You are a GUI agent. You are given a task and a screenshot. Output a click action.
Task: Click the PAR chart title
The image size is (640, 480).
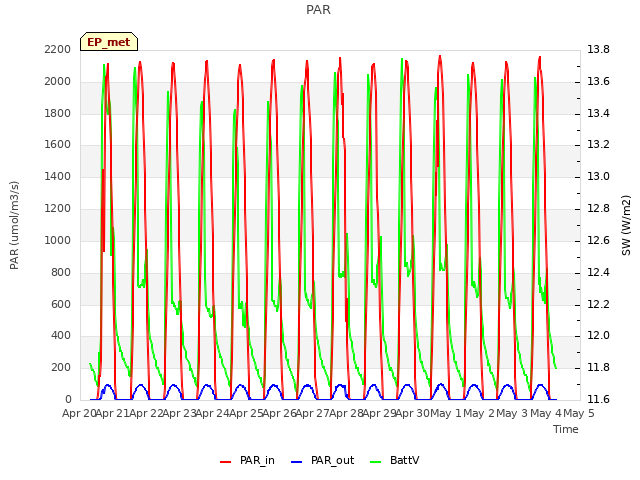(318, 10)
